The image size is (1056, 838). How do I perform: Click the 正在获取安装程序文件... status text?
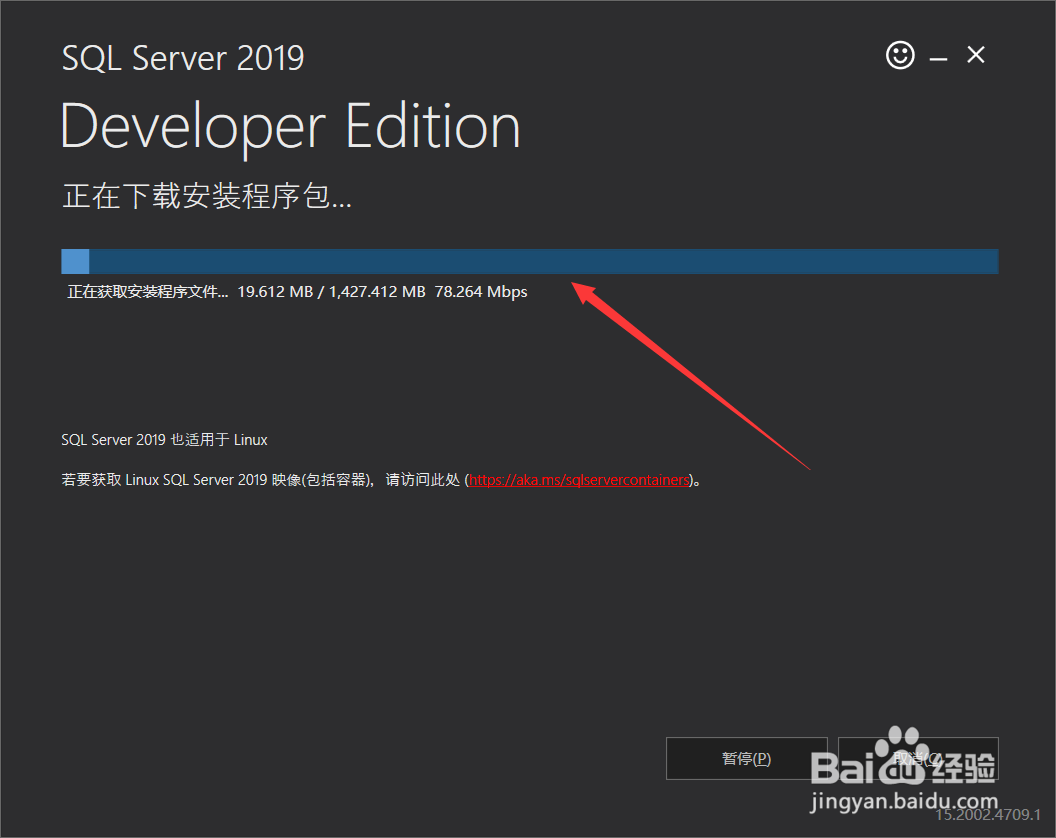147,292
